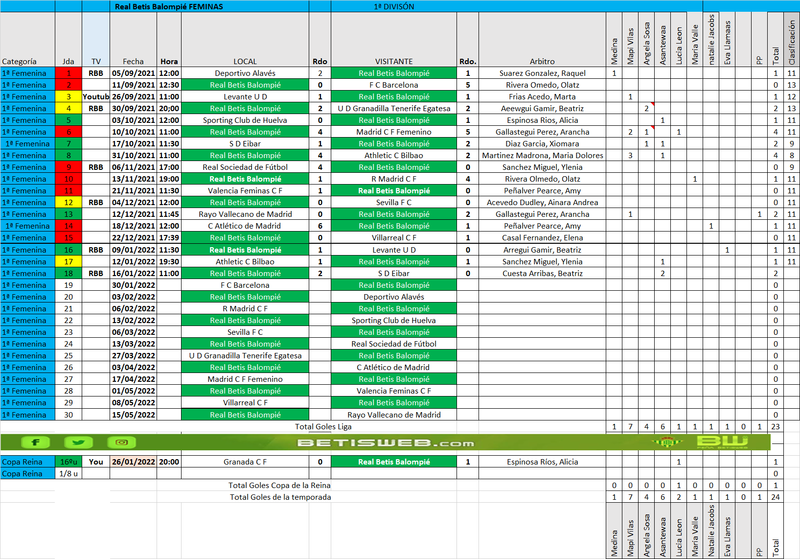Select the 'Categoría' column header
This screenshot has height=559, width=800.
click(x=28, y=40)
